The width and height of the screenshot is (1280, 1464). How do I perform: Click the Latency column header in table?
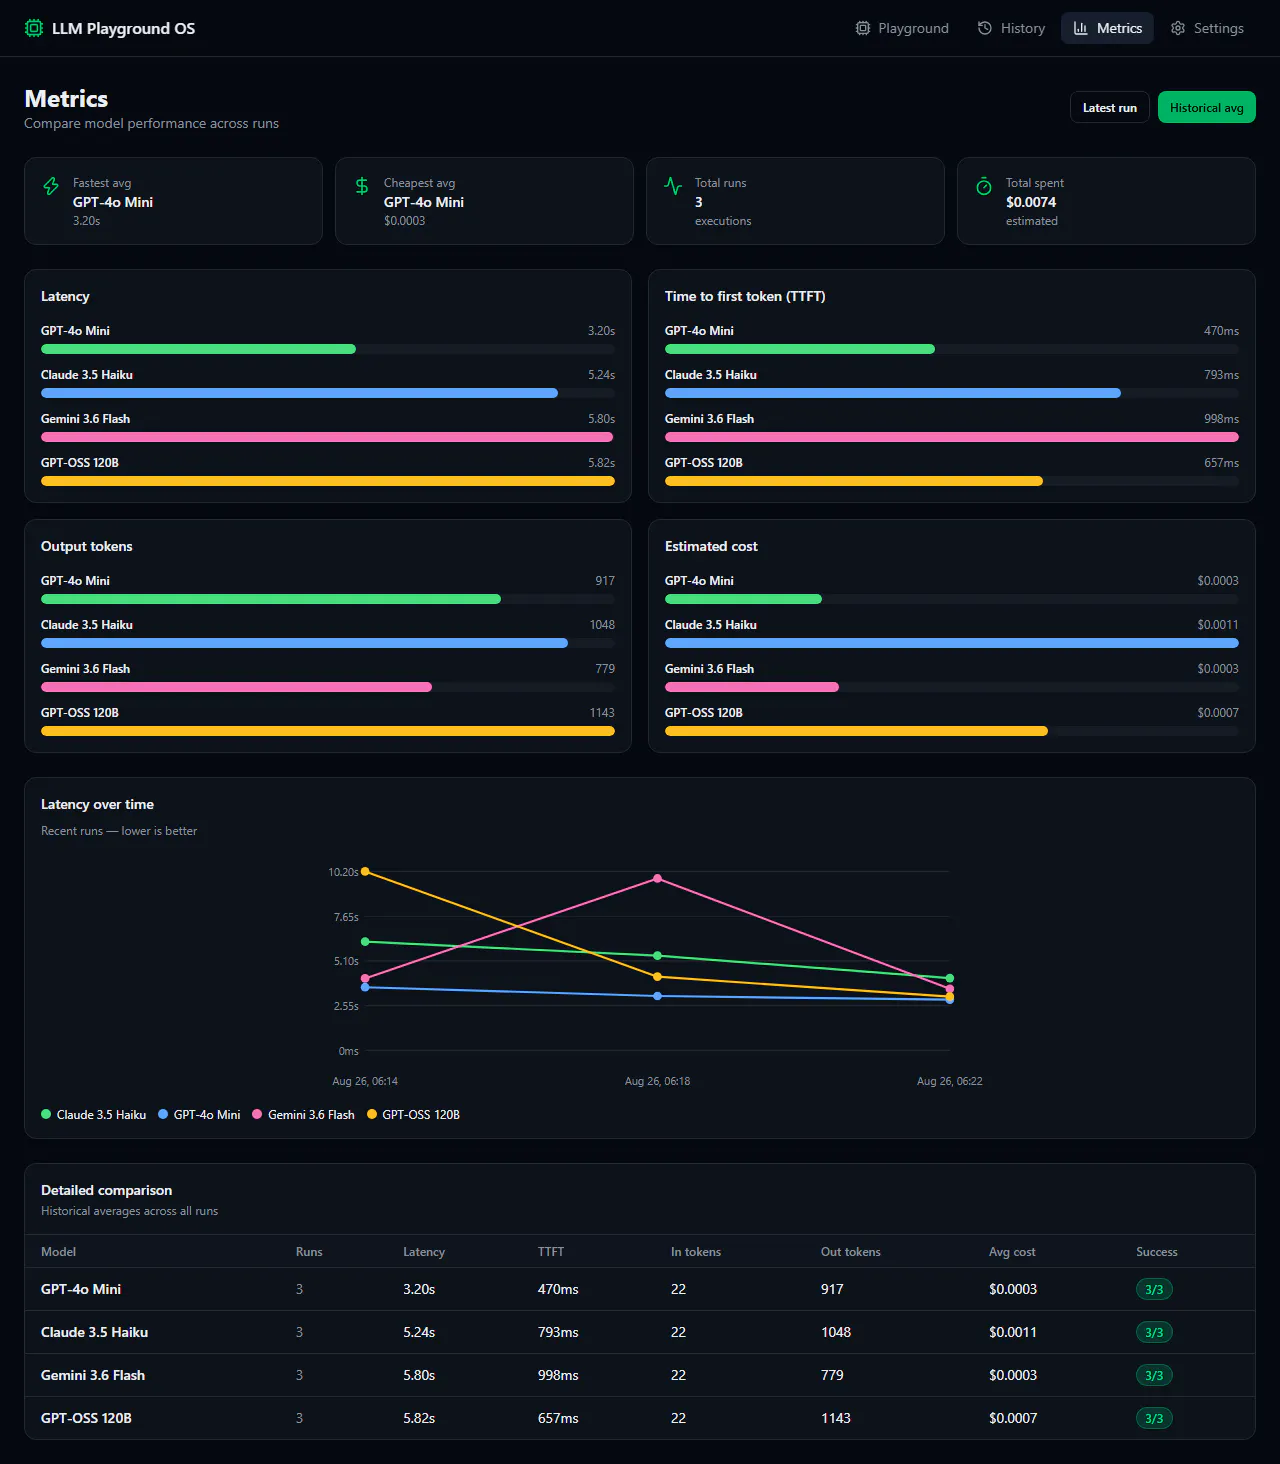(x=424, y=1252)
